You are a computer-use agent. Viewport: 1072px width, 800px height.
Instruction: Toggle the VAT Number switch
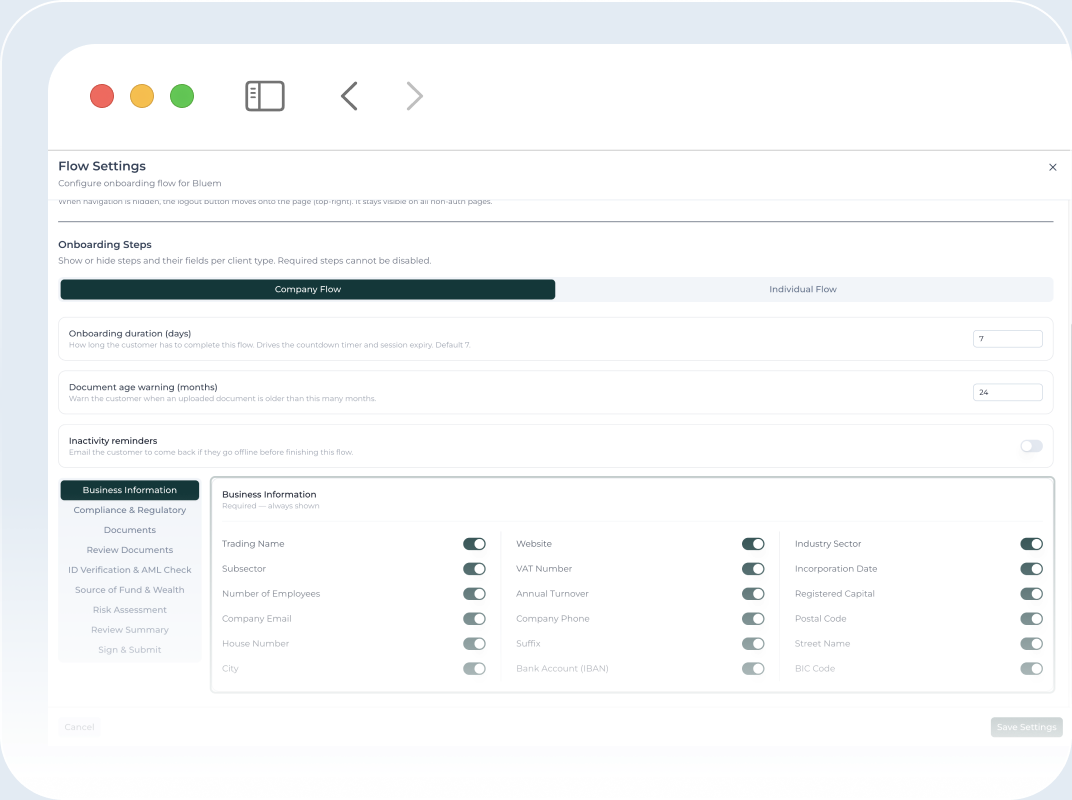tap(753, 569)
